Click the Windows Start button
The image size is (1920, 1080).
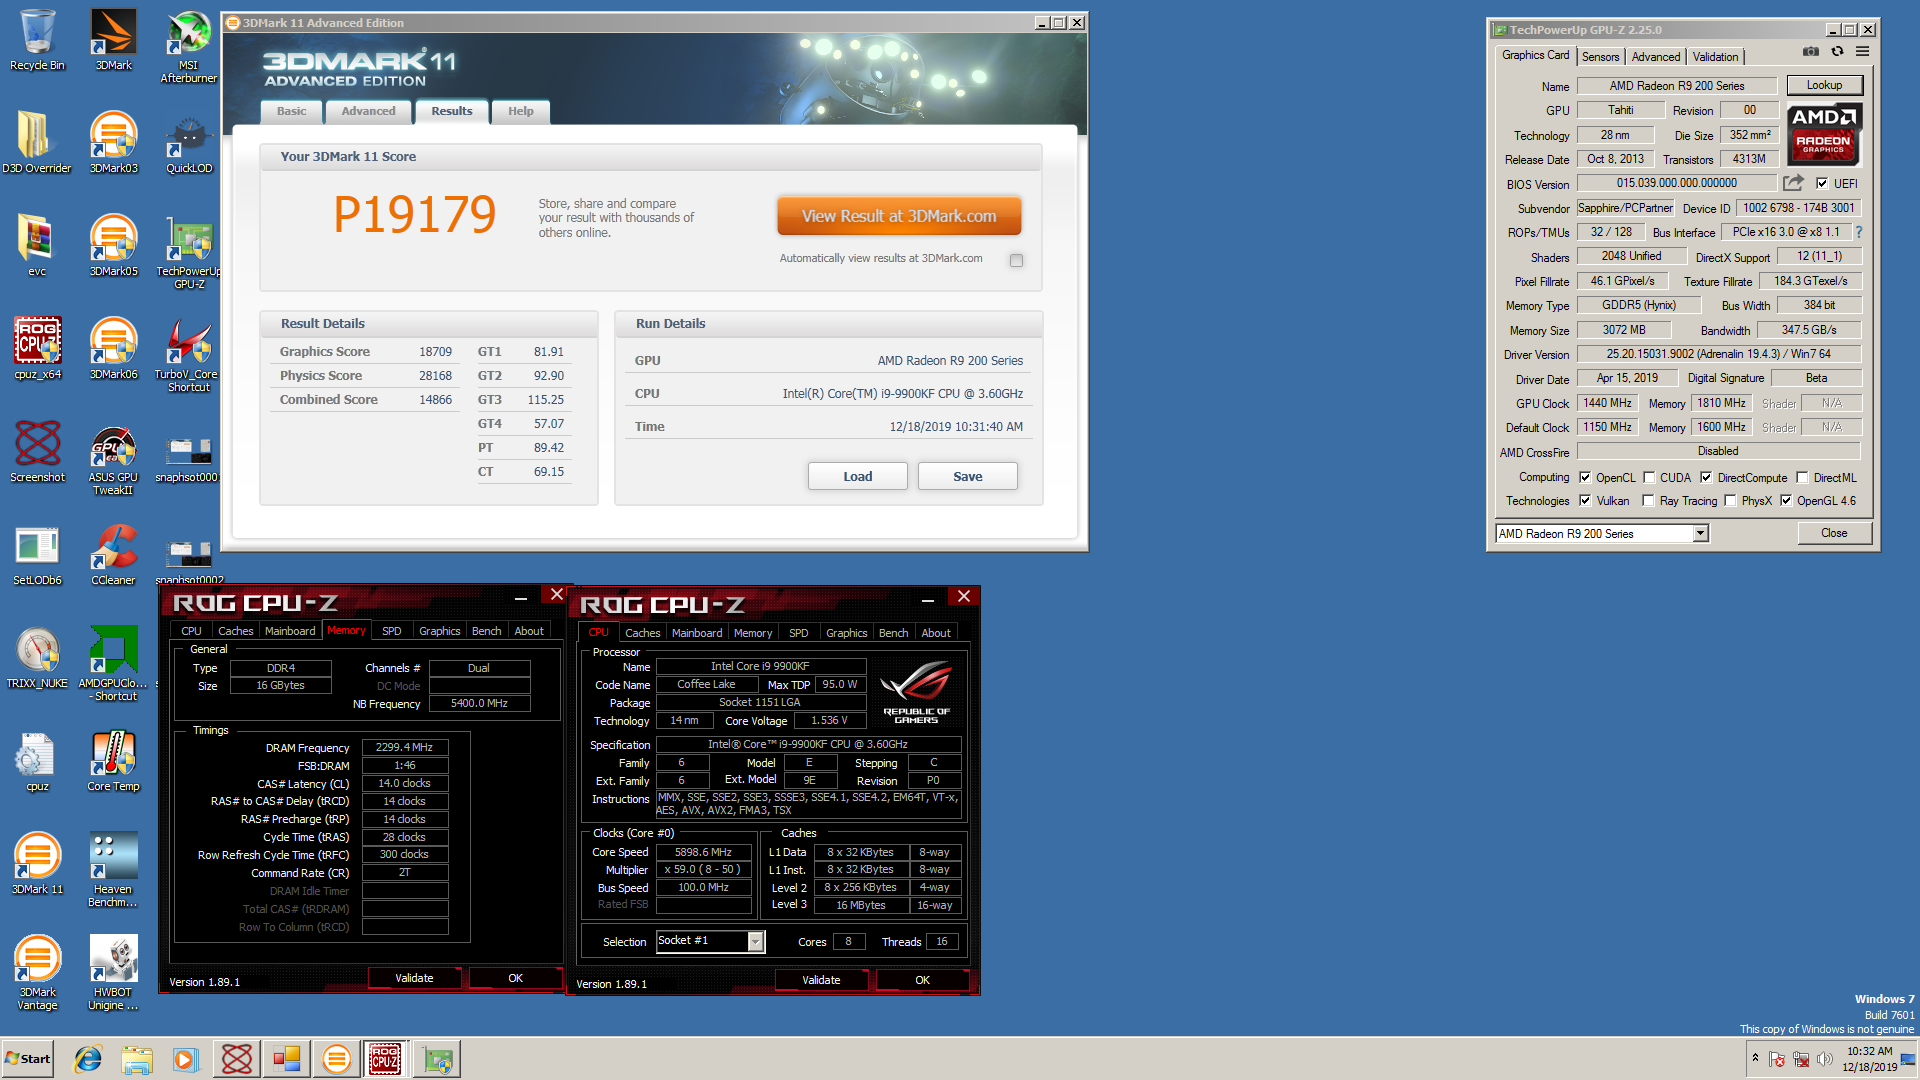tap(27, 1059)
